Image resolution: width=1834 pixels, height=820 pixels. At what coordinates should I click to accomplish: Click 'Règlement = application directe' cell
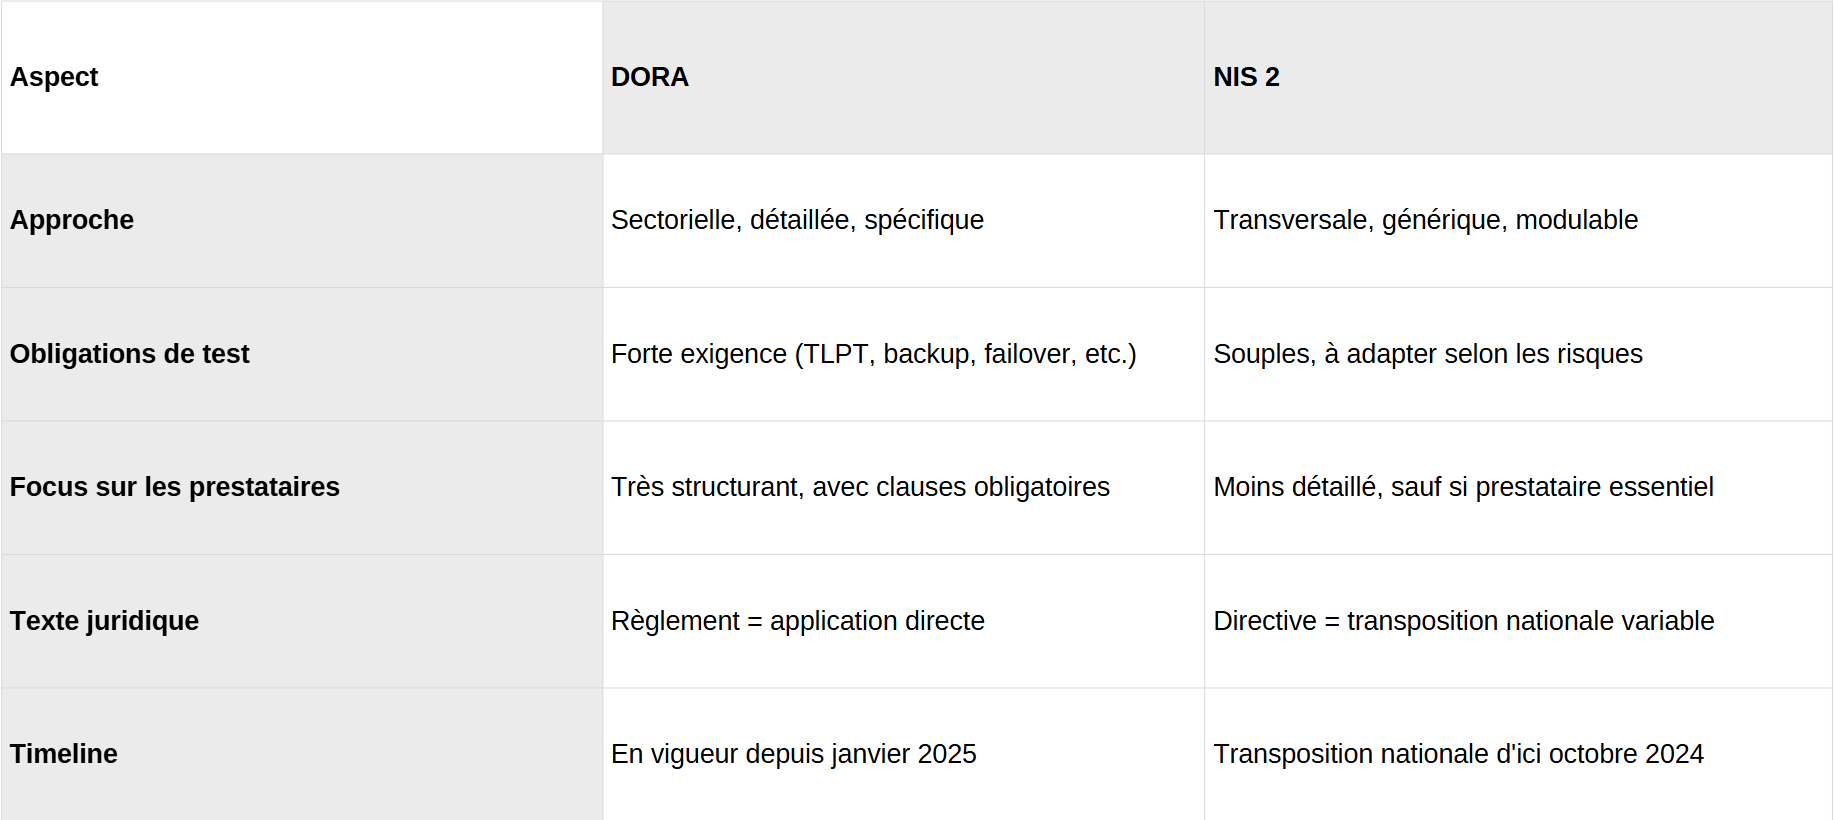click(797, 621)
